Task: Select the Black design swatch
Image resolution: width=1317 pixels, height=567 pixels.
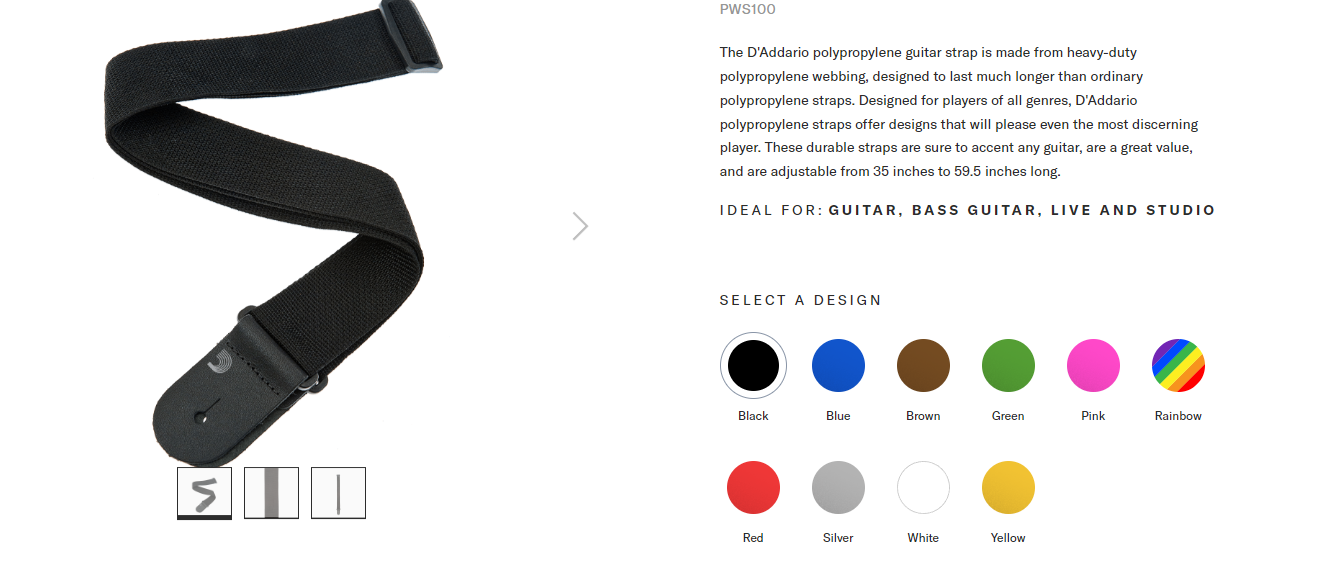Action: [753, 365]
